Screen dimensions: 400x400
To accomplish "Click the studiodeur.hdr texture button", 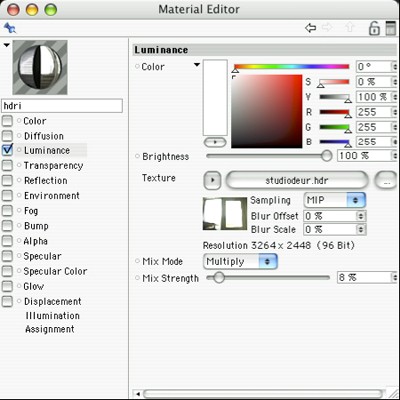I will 297,181.
